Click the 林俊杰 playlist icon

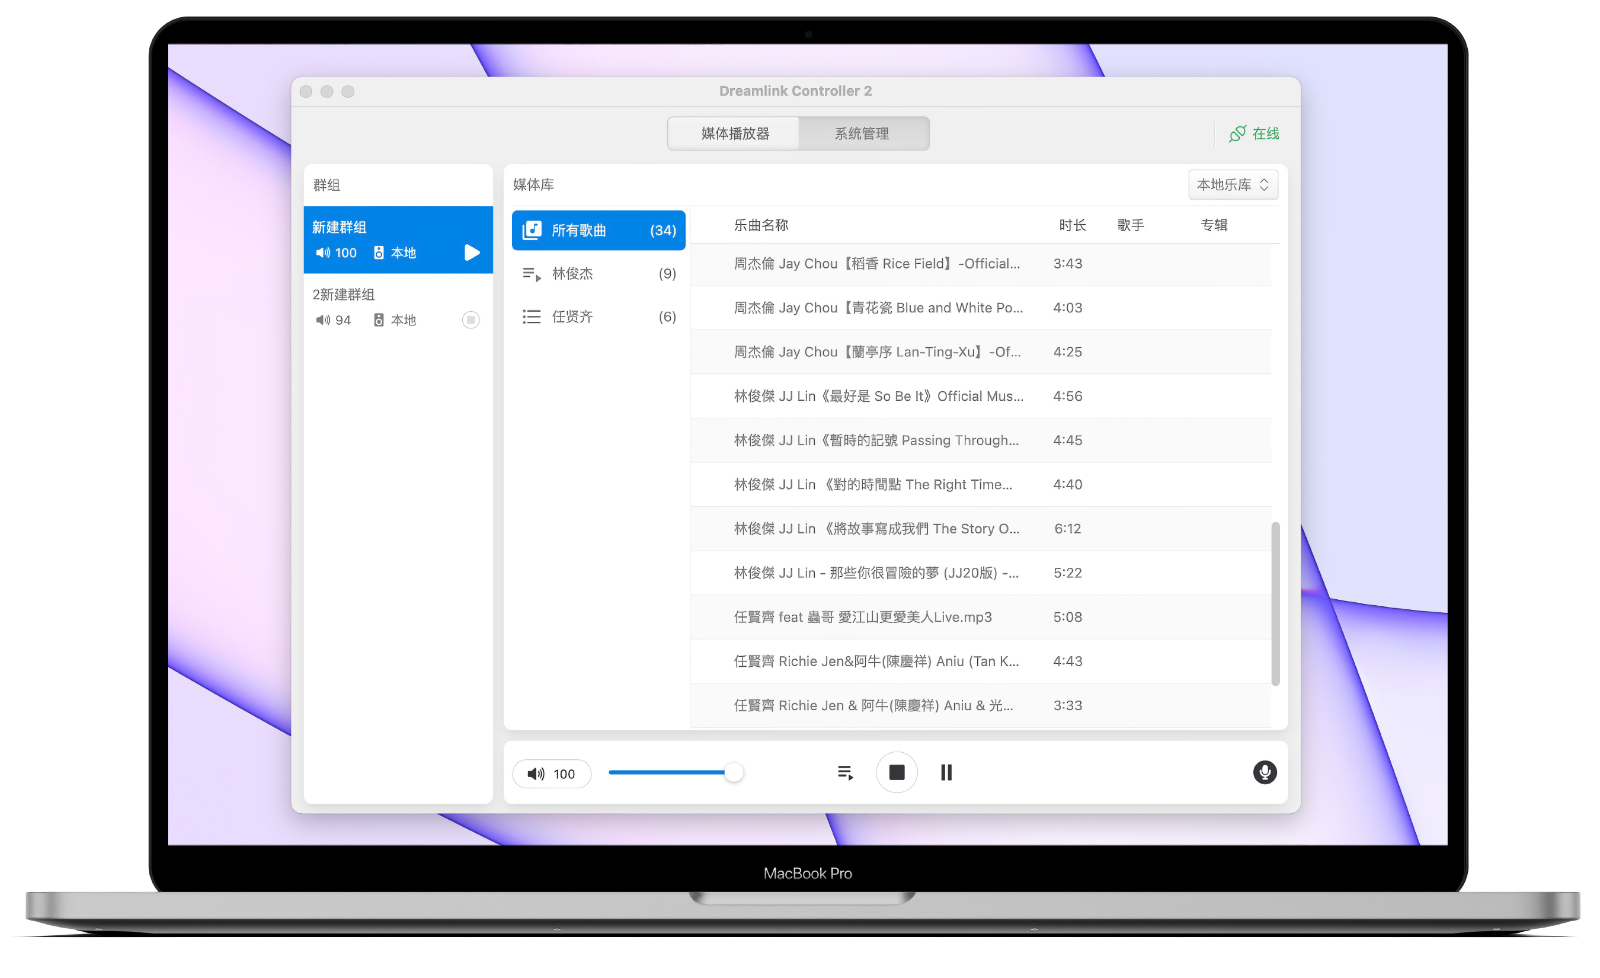point(532,274)
